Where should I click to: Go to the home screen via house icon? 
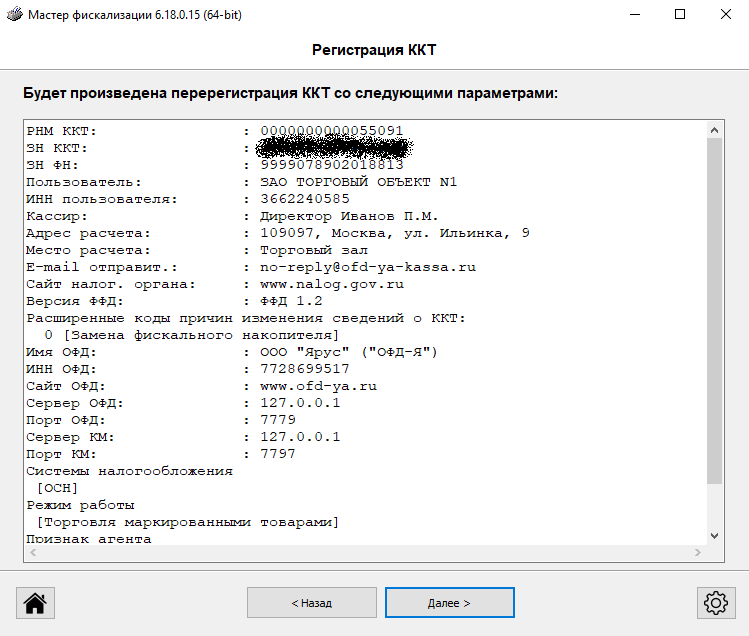tap(35, 603)
